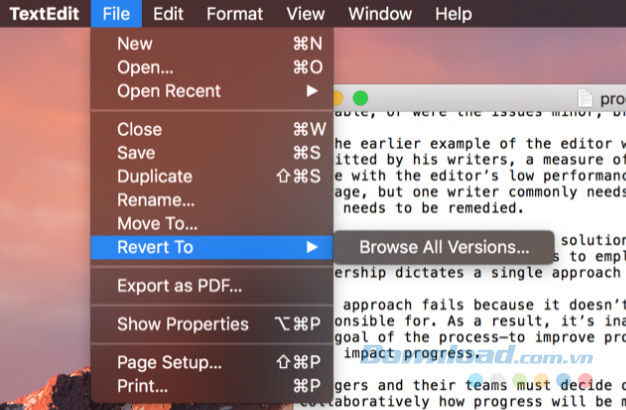Choose Print… from the File menu

[x=212, y=386]
